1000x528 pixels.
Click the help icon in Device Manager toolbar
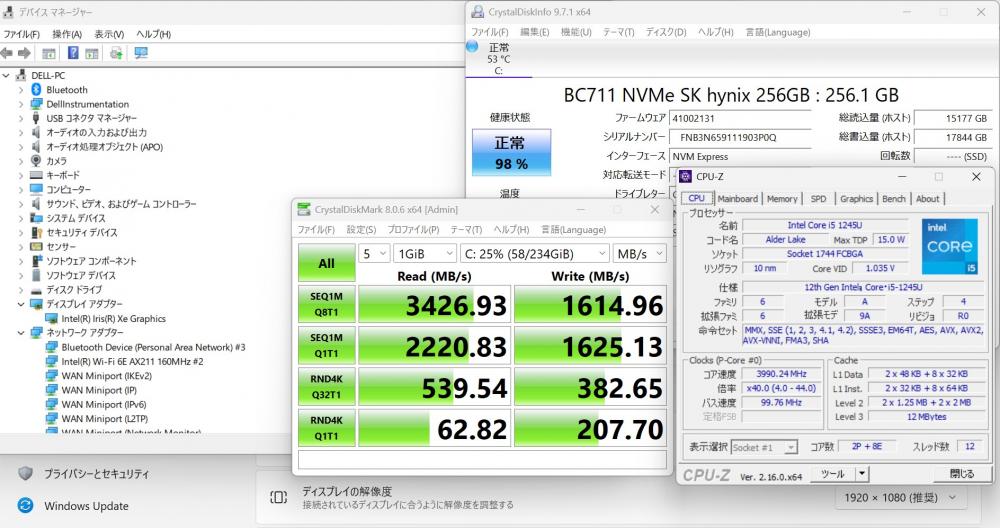[x=73, y=53]
